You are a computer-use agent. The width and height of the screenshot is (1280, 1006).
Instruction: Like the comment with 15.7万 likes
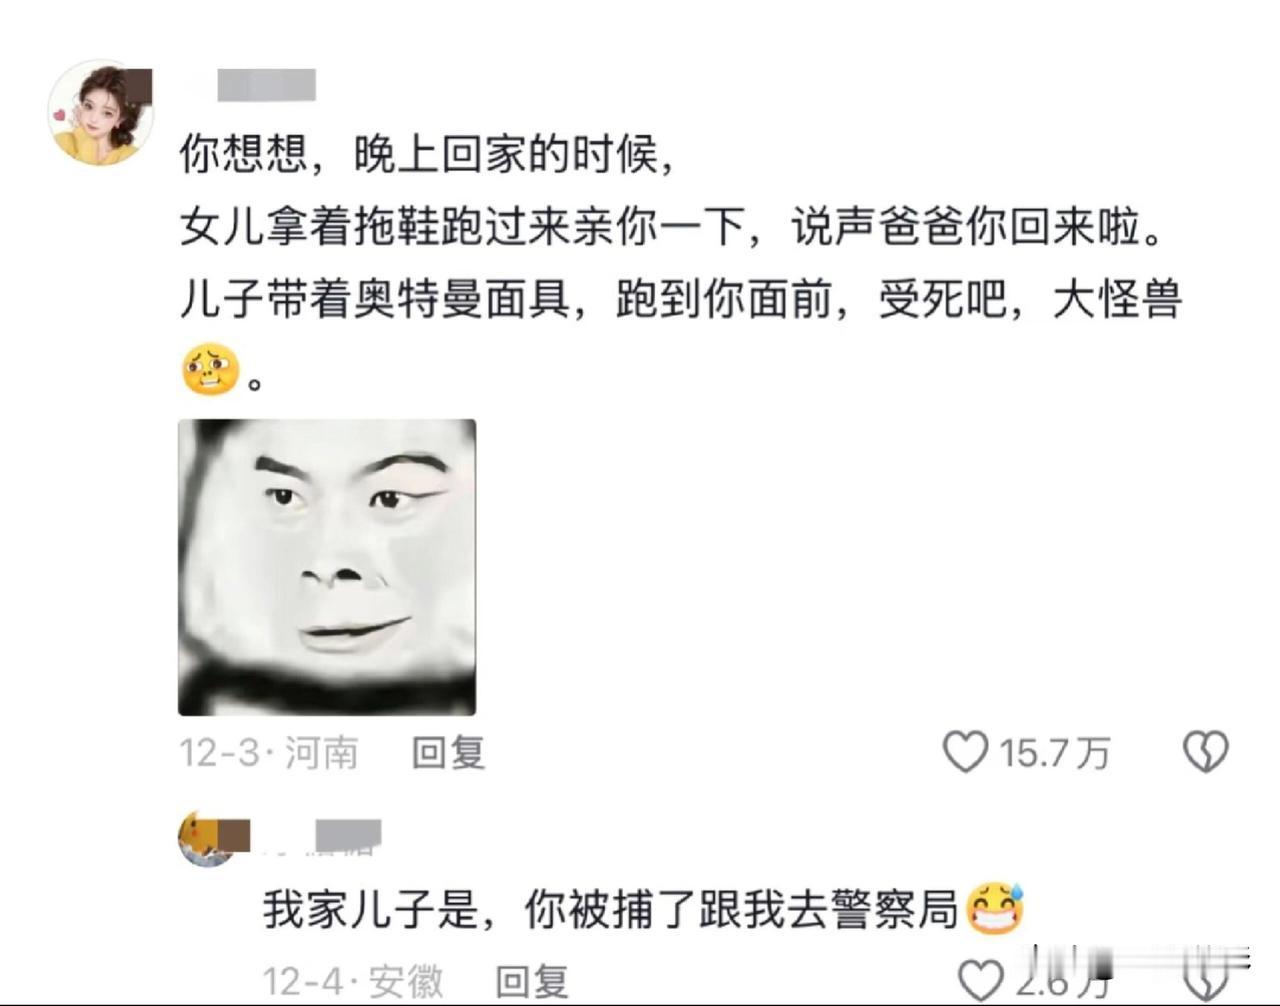pos(965,752)
